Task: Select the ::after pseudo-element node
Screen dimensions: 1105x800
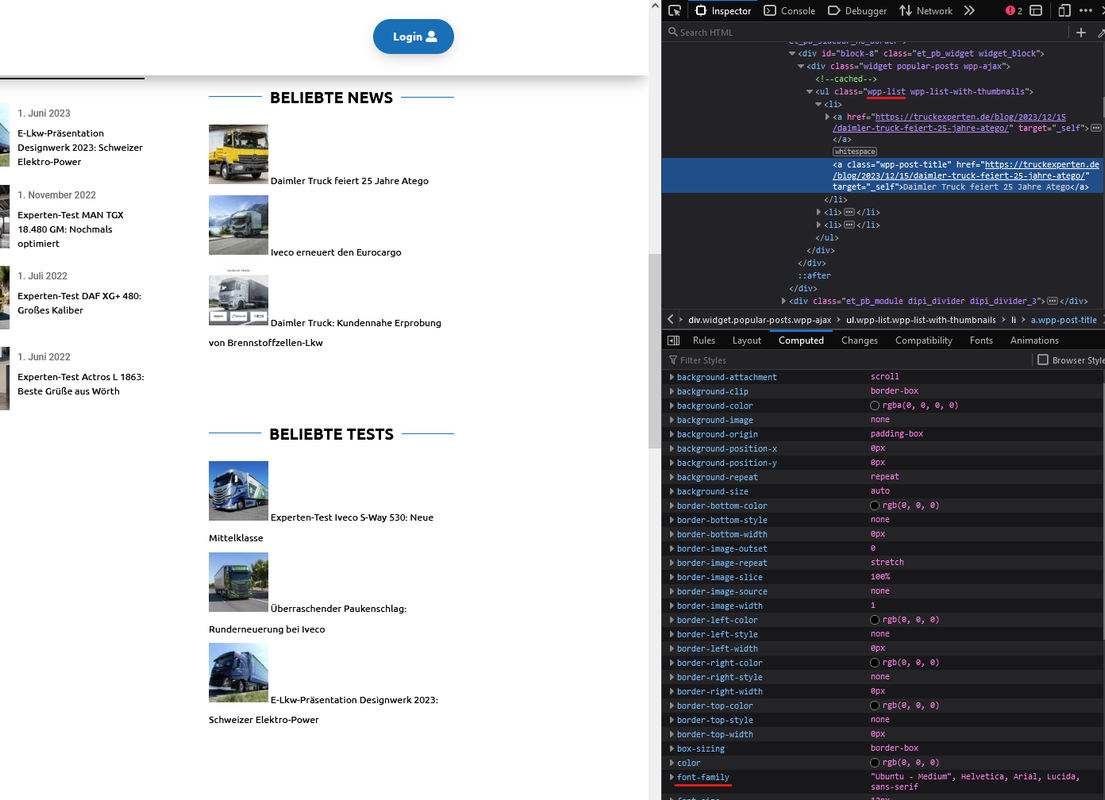Action: coord(814,276)
